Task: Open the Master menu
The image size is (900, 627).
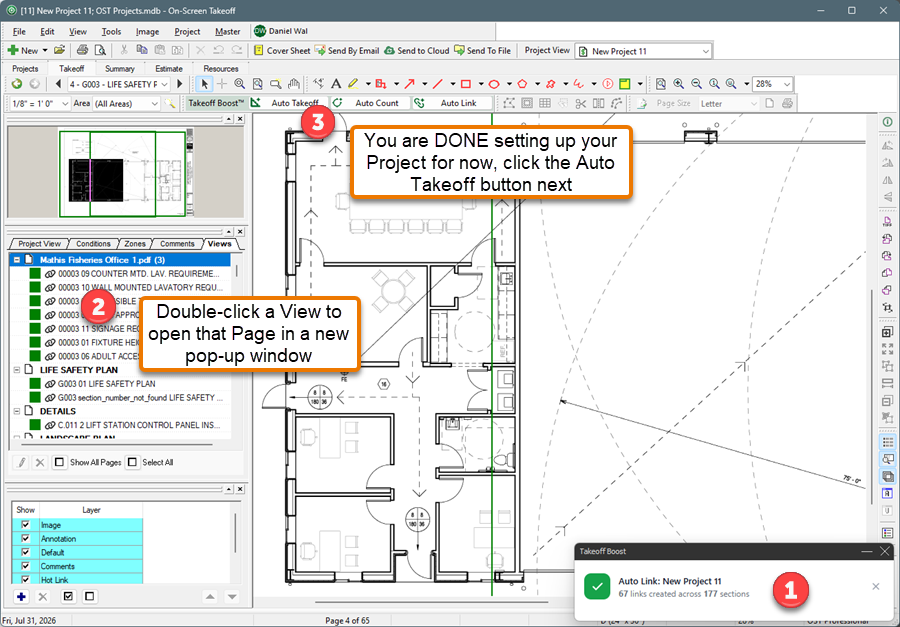Action: (228, 32)
